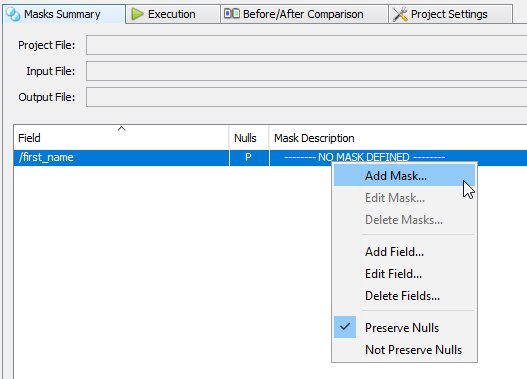
Task: Click the disabled Edit Mask... entry
Action: [404, 198]
